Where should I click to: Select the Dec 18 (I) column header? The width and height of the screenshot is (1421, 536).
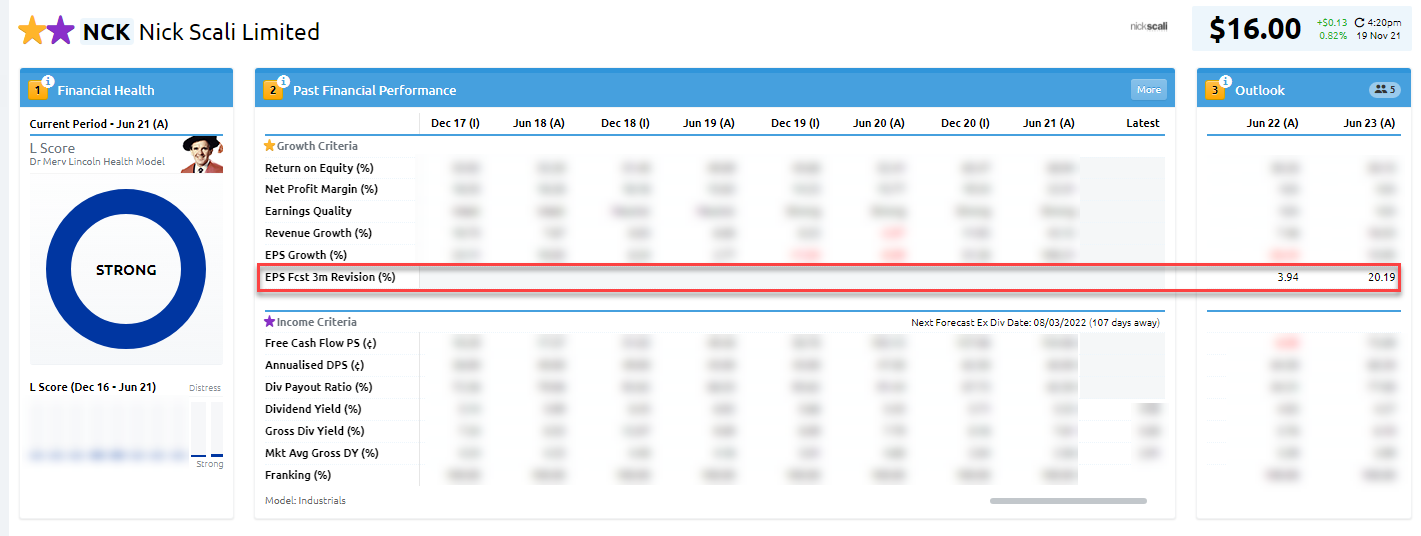625,123
